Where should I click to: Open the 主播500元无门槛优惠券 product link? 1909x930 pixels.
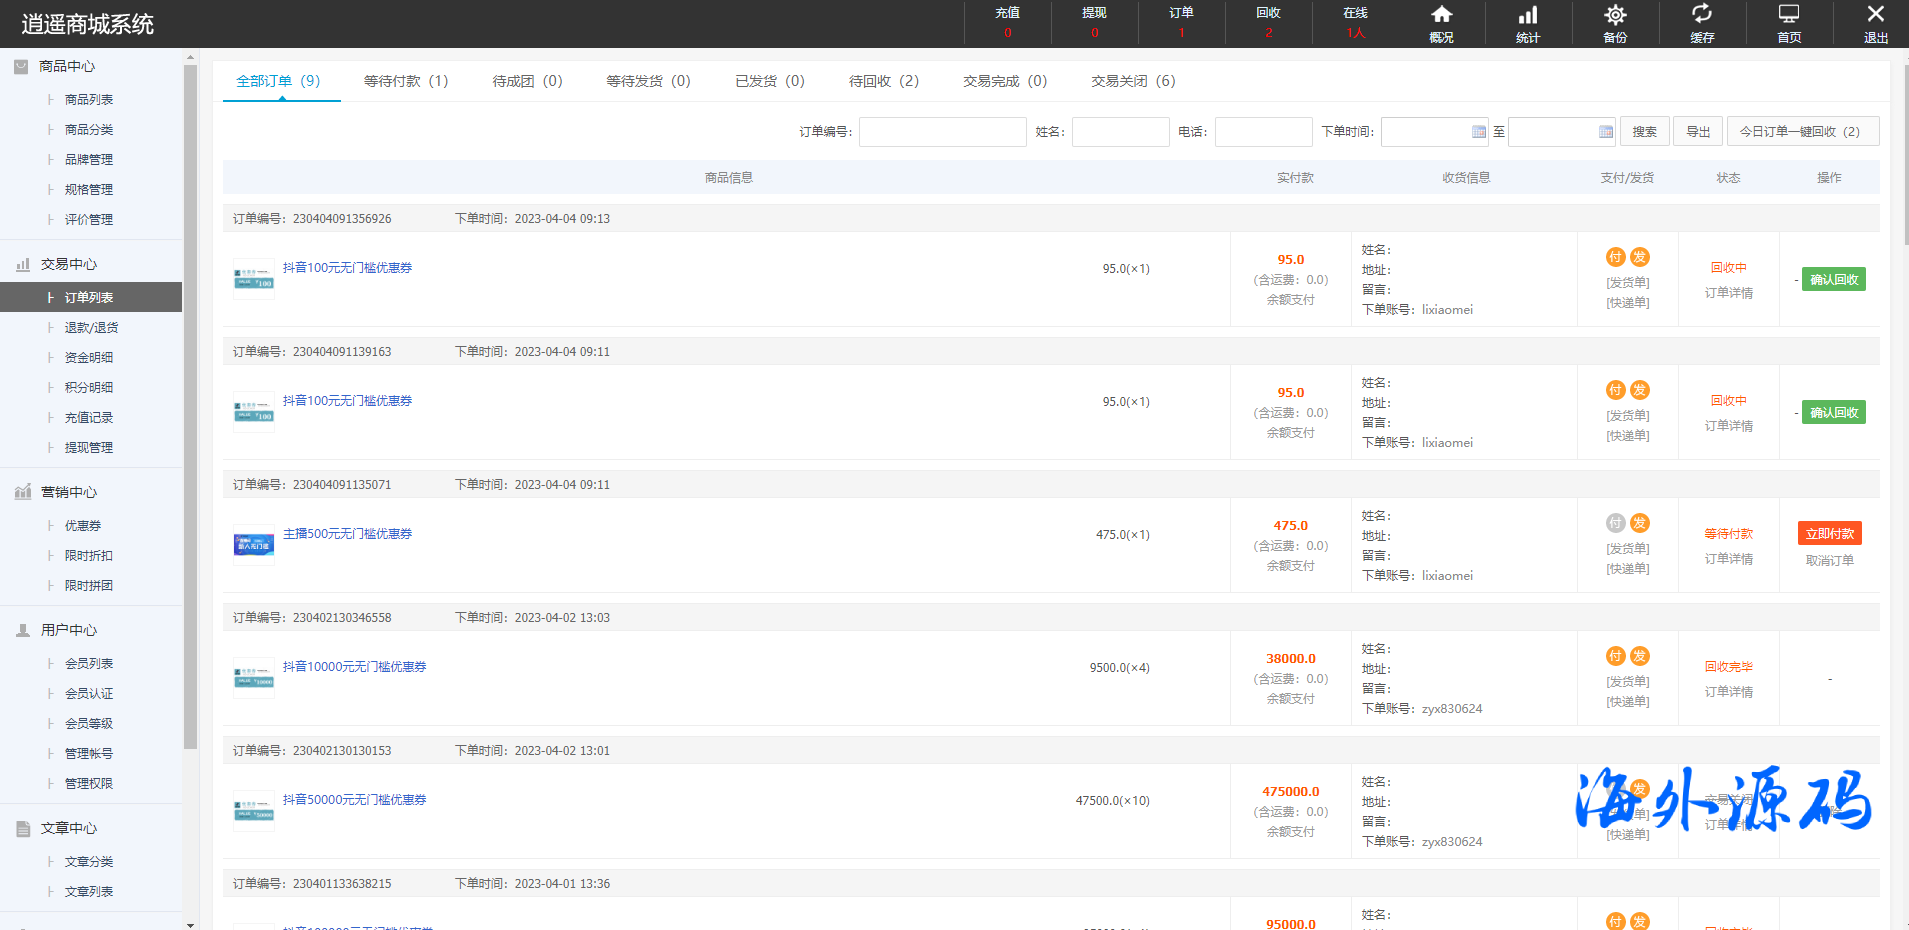347,534
